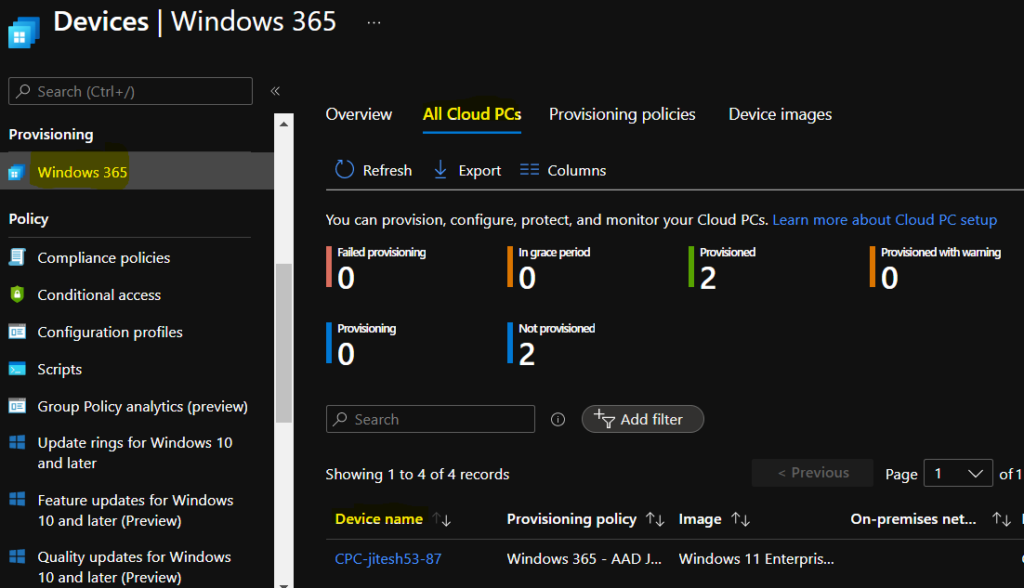Click the search info circle icon
This screenshot has height=588, width=1024.
click(558, 419)
